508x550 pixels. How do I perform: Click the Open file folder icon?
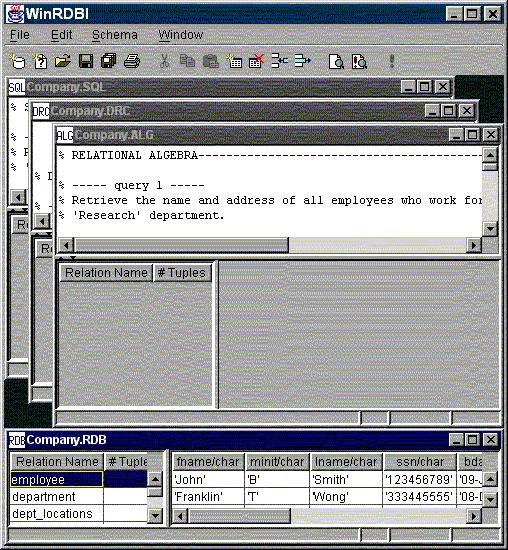63,61
